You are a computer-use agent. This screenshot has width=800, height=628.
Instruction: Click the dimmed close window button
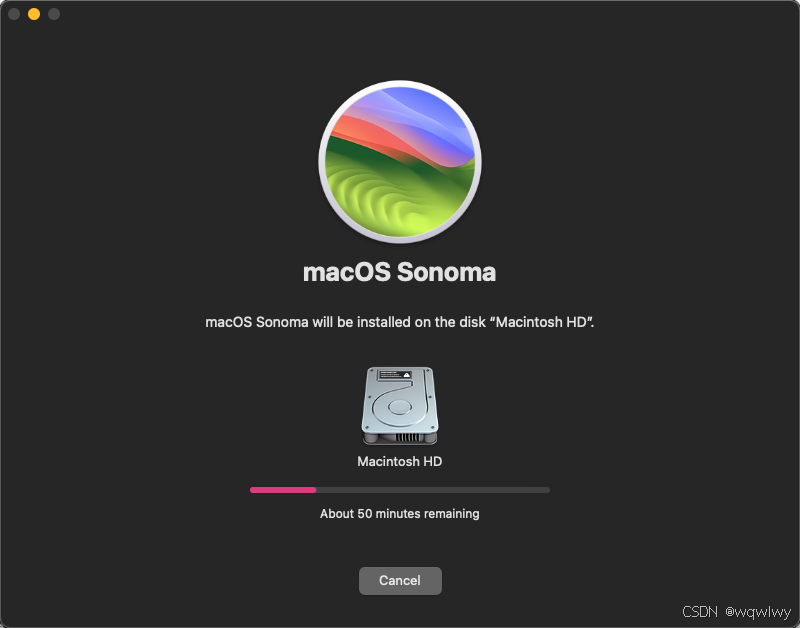pyautogui.click(x=14, y=14)
